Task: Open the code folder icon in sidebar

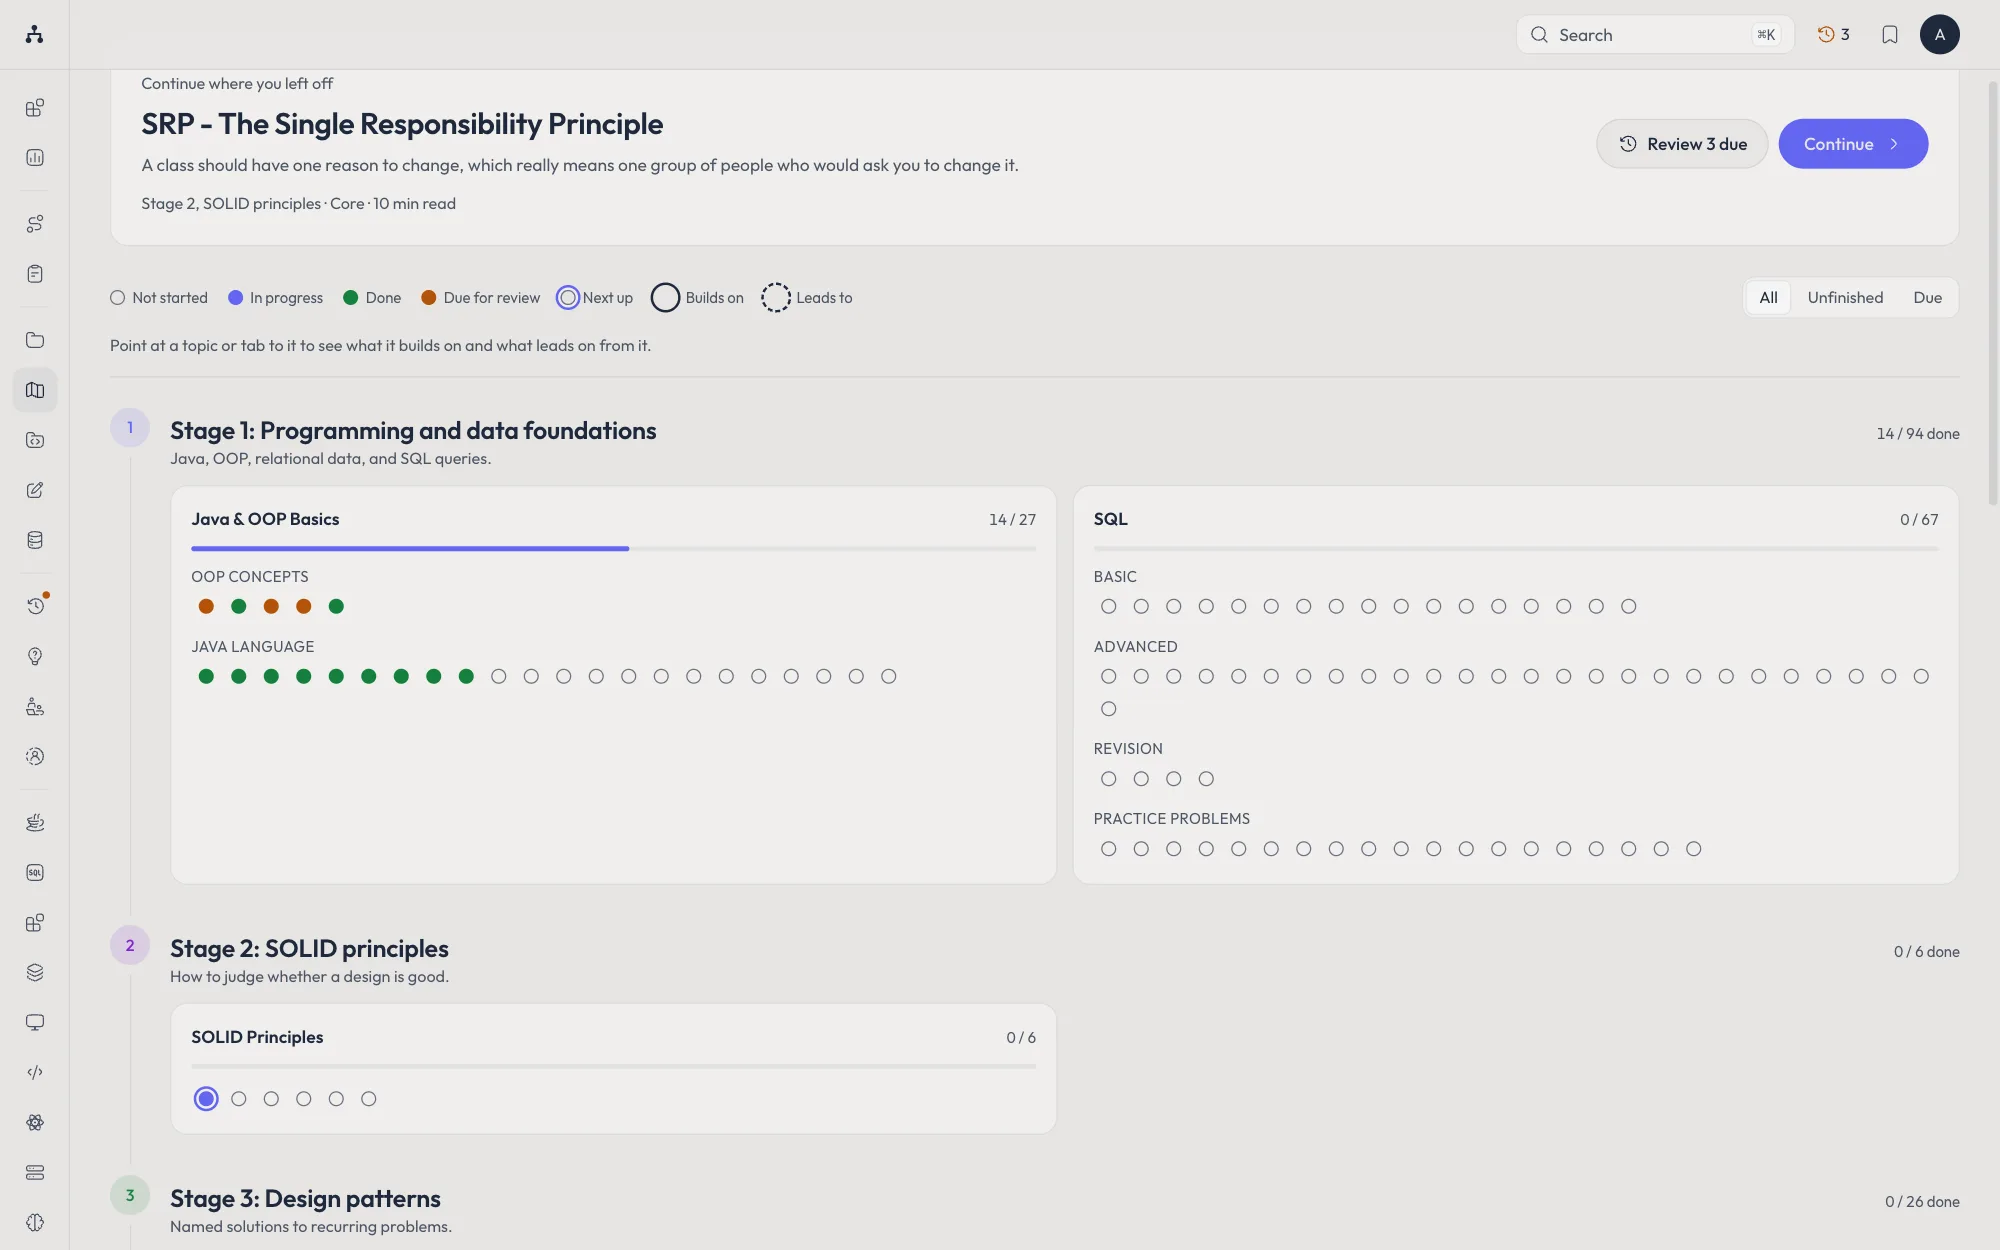Action: (35, 440)
